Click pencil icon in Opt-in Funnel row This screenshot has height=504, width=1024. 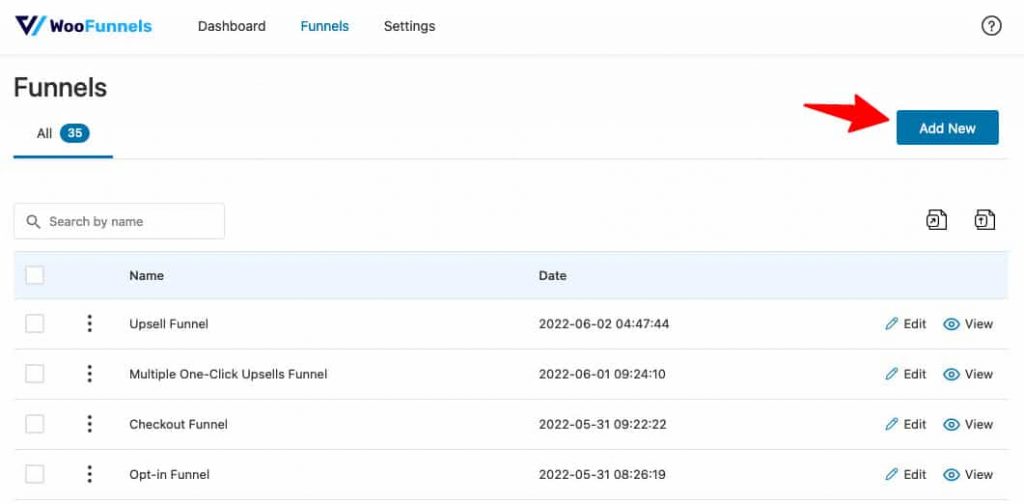(891, 474)
